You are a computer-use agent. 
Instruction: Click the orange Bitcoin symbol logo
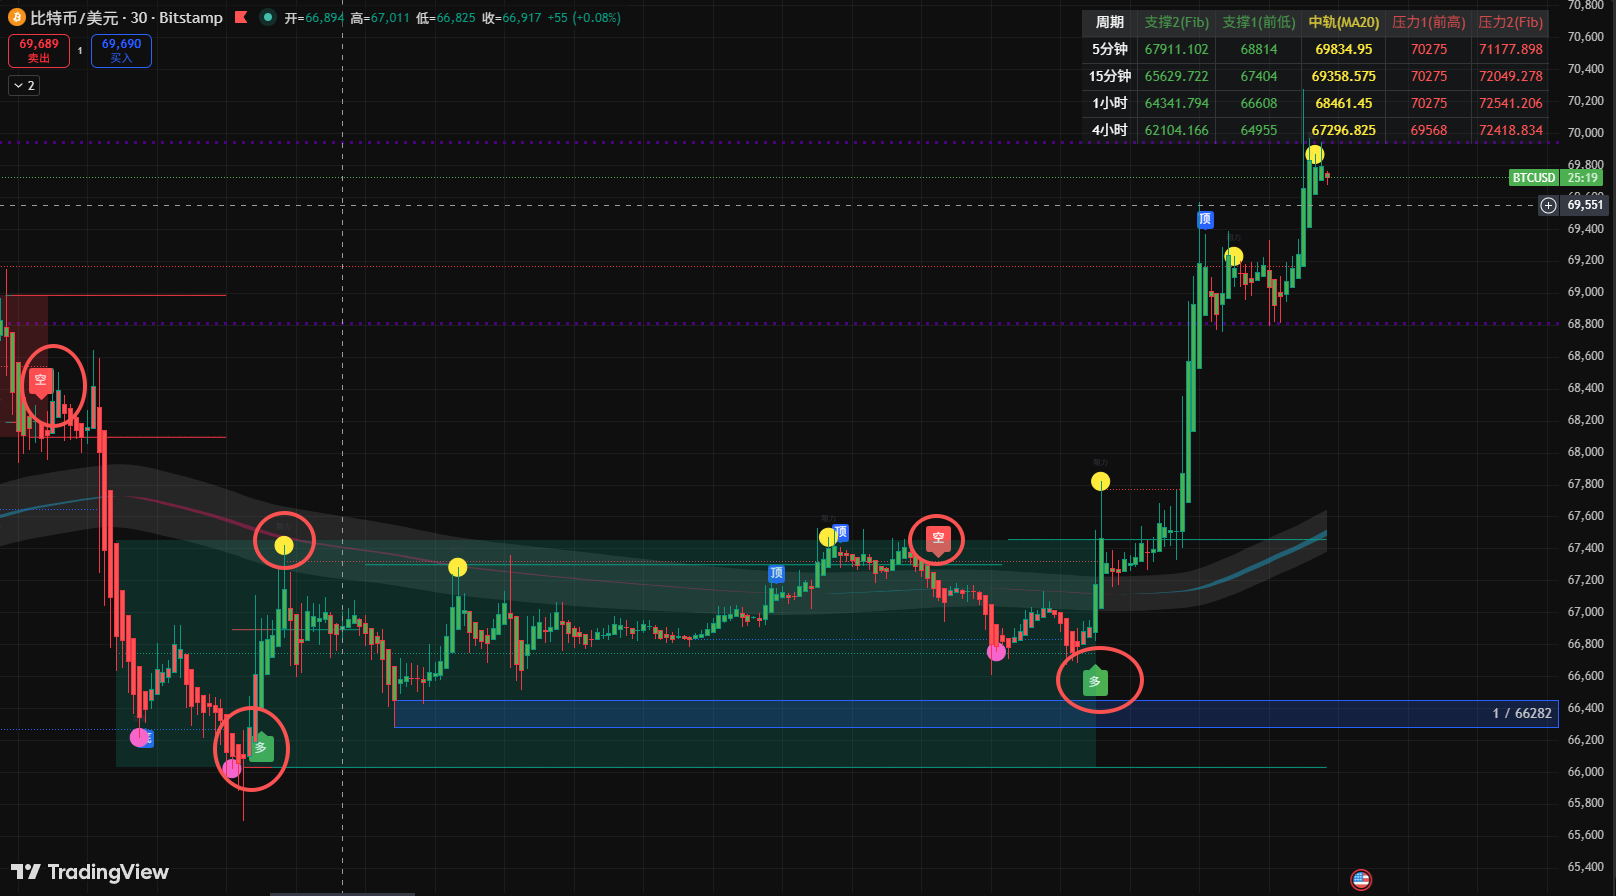tap(17, 18)
